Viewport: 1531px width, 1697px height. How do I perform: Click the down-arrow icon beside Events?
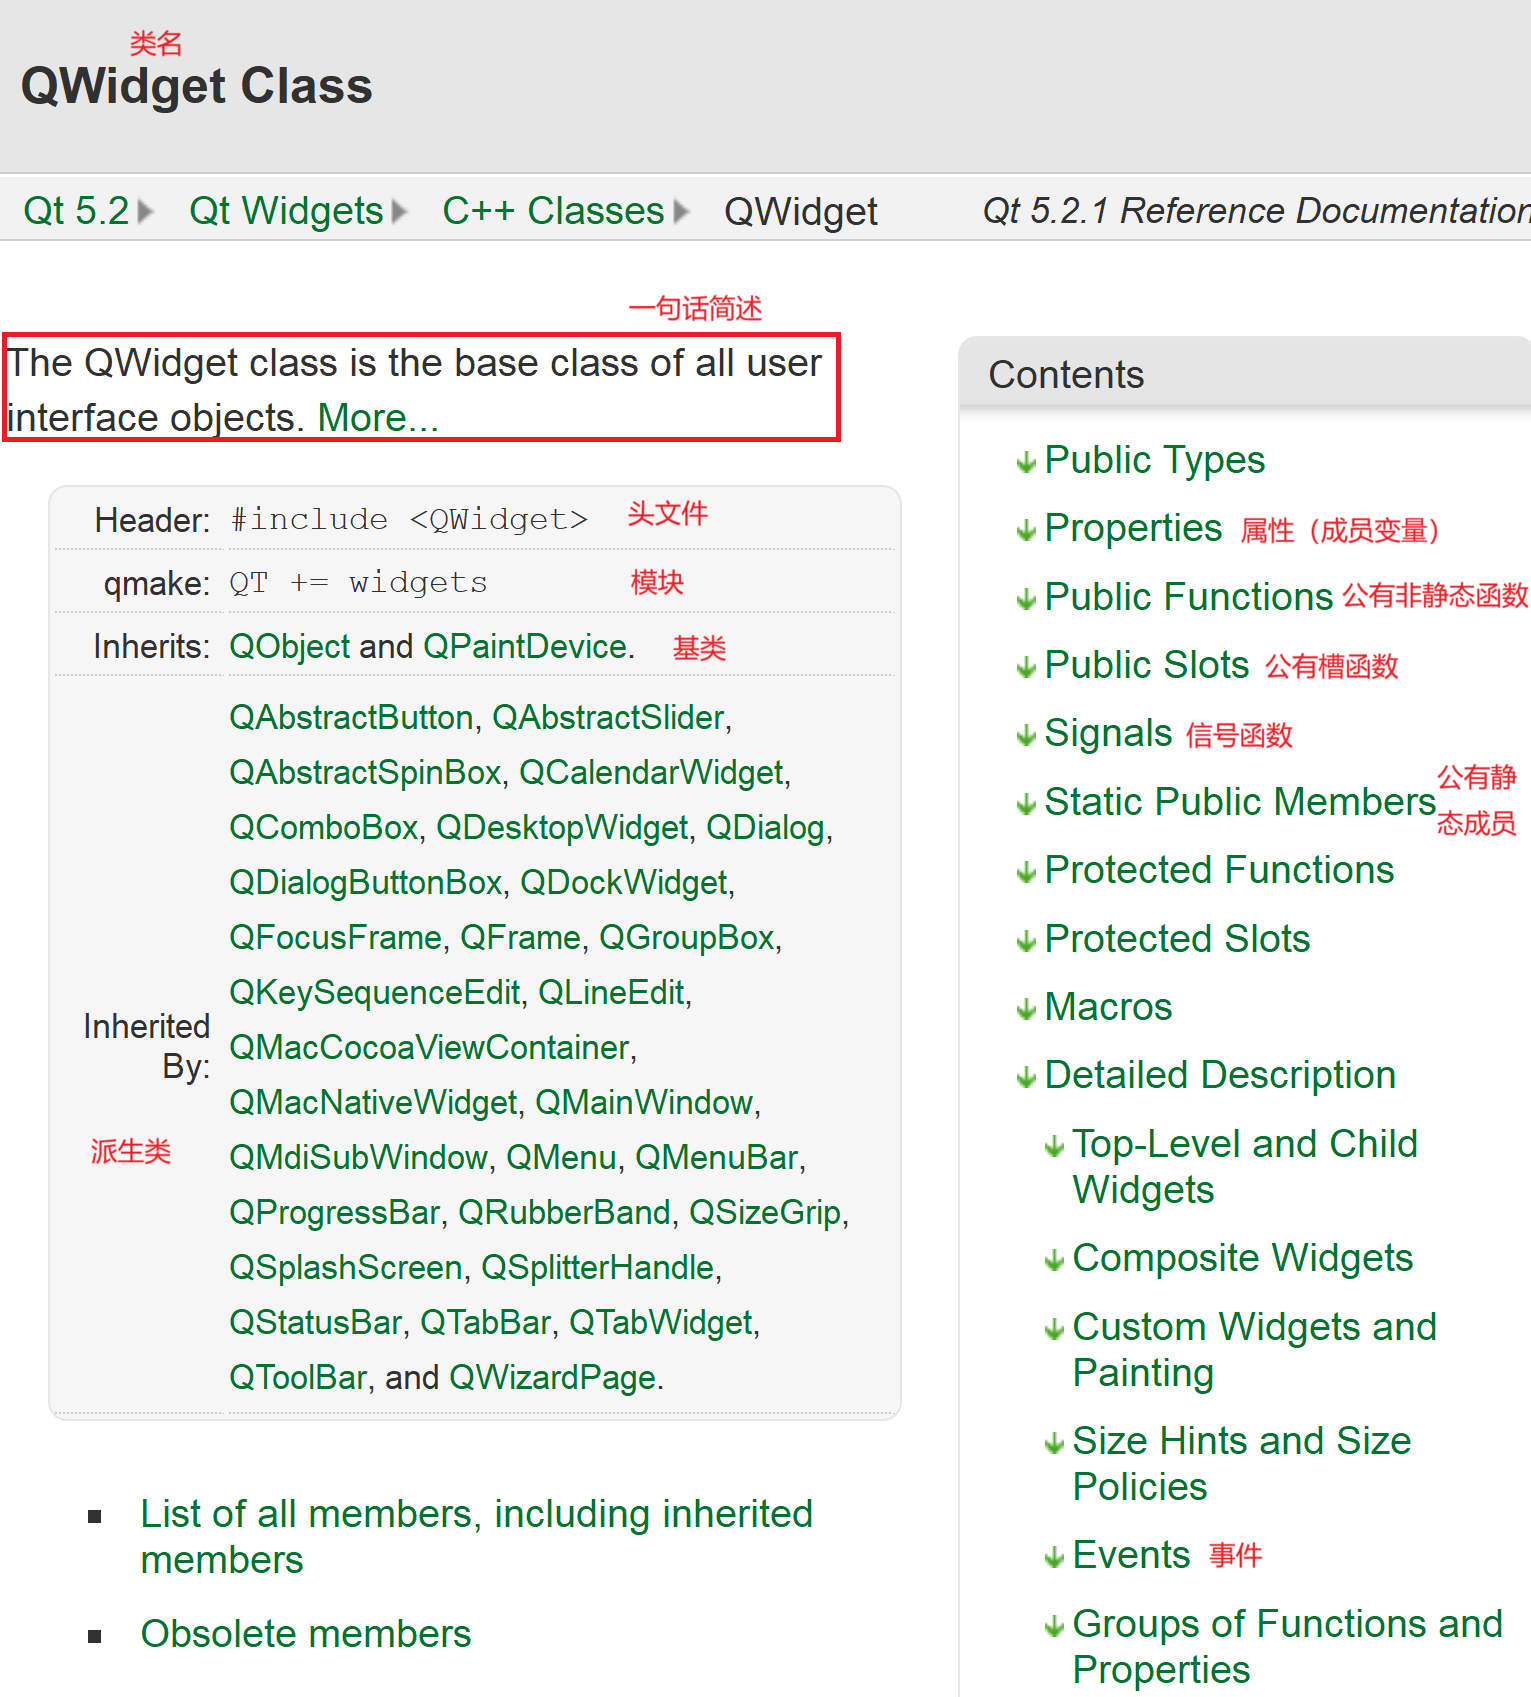[x=1053, y=1557]
